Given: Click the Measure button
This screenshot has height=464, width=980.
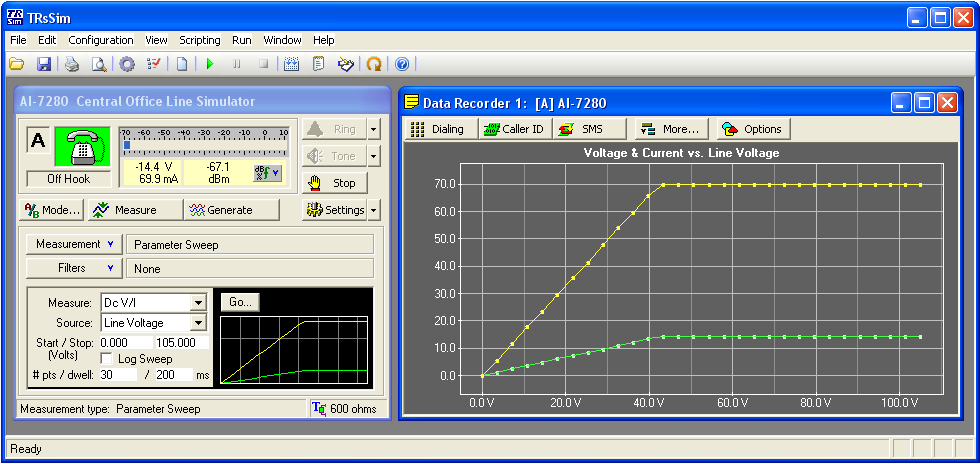Looking at the screenshot, I should pyautogui.click(x=134, y=210).
